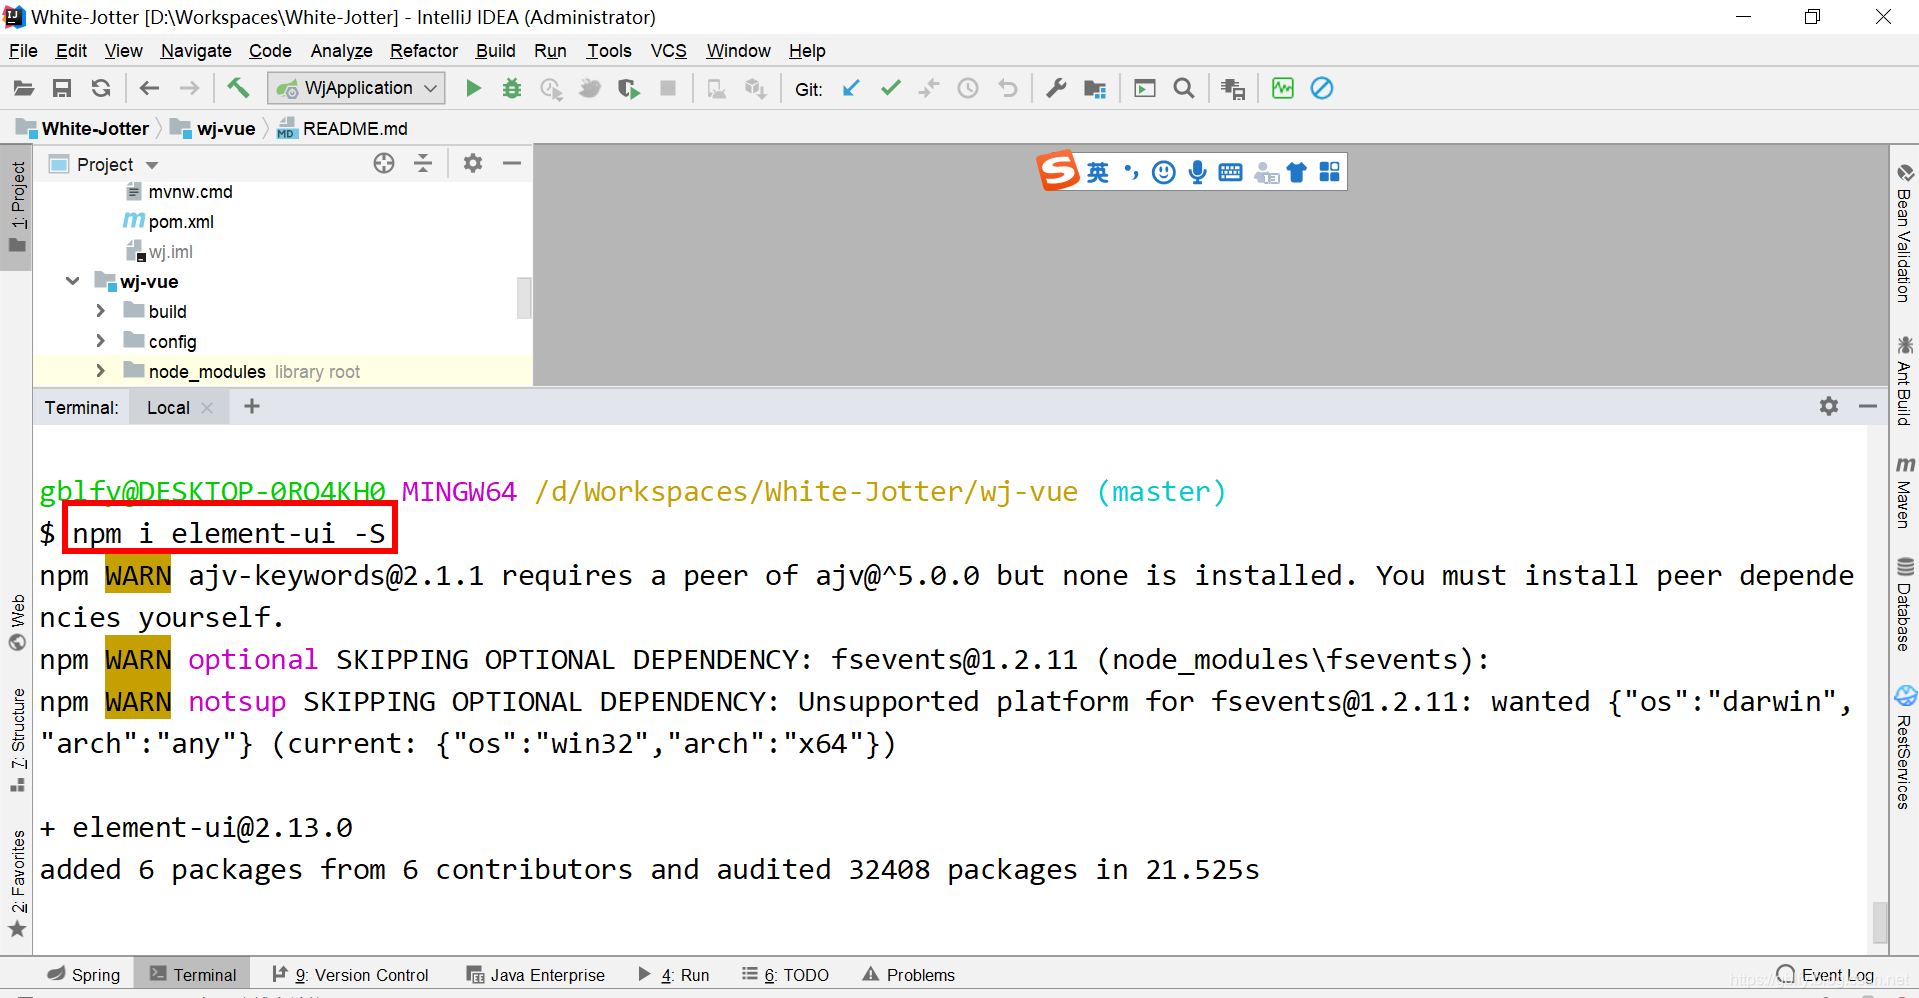The image size is (1919, 998).
Task: Open settings wrench icon
Action: [x=1056, y=89]
